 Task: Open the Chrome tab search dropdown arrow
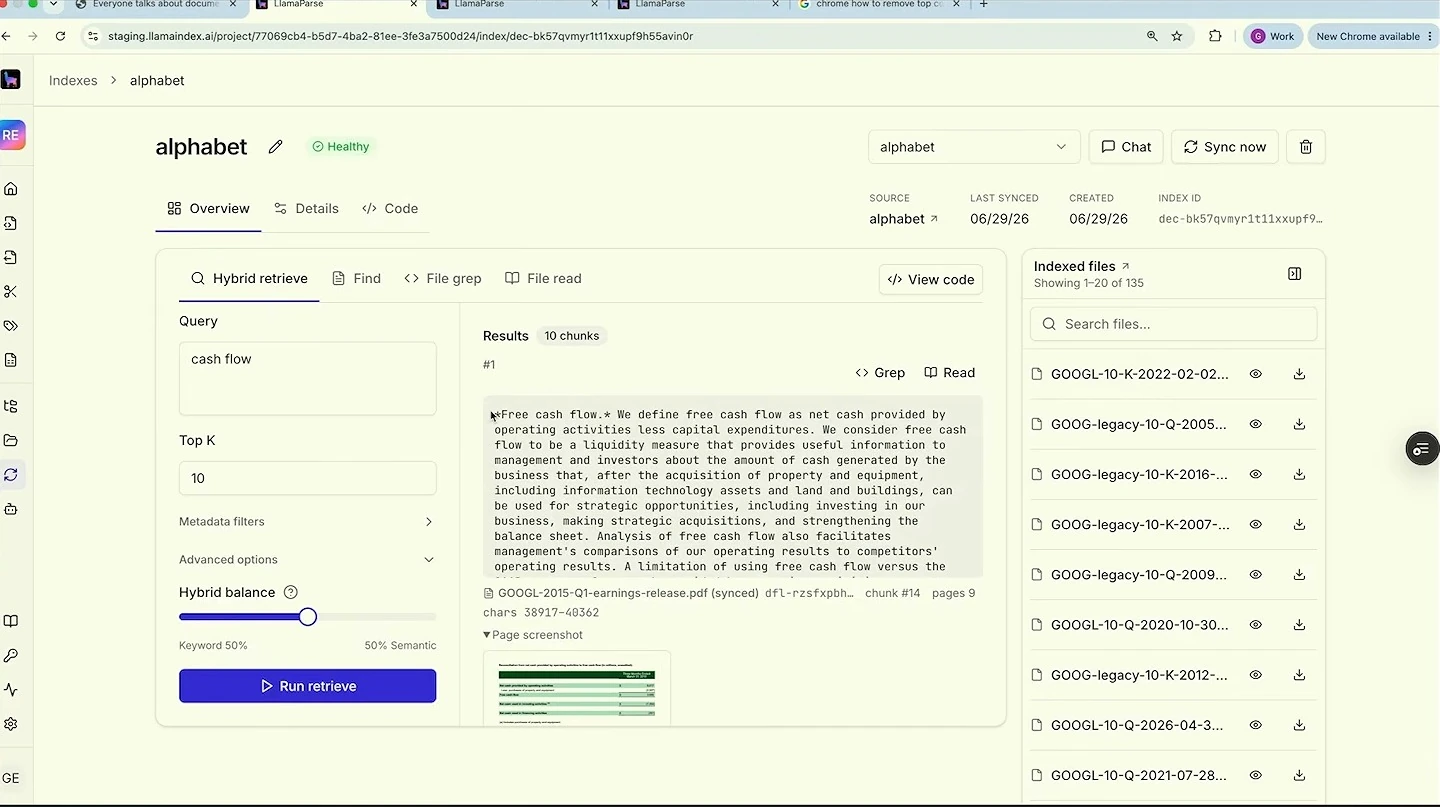[x=53, y=5]
